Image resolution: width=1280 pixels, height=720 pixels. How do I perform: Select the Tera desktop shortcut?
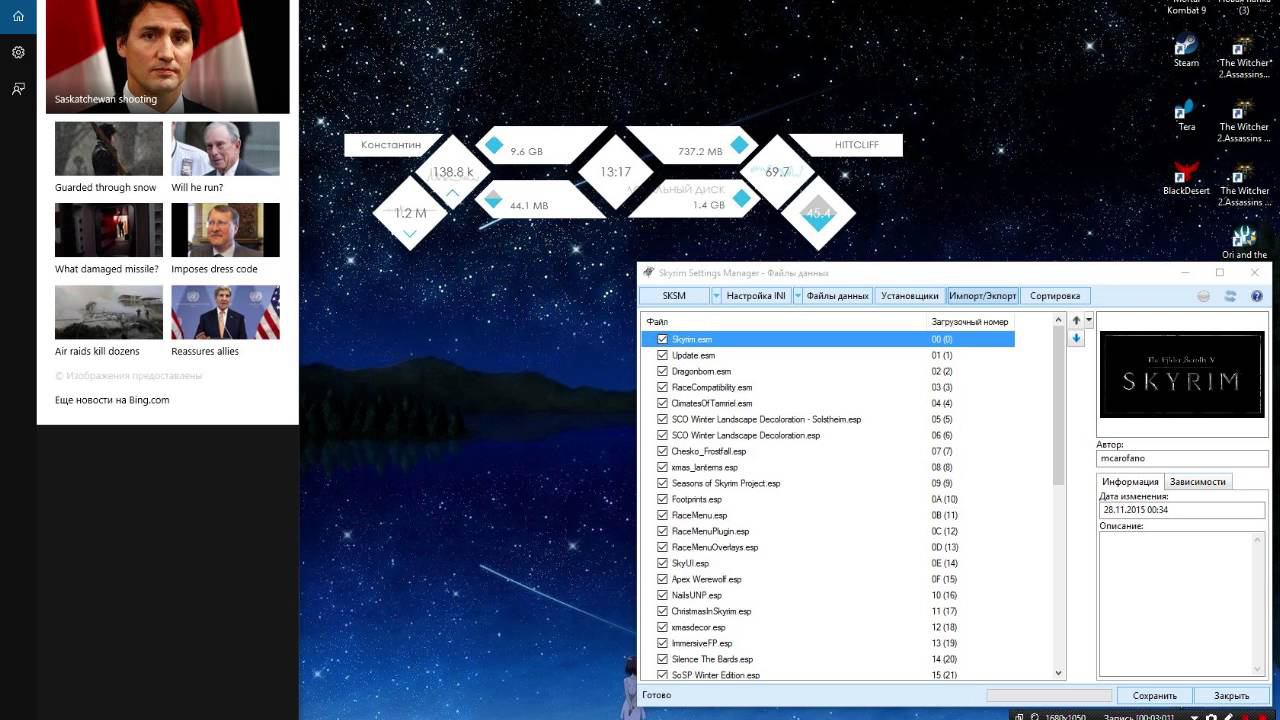coord(1186,115)
